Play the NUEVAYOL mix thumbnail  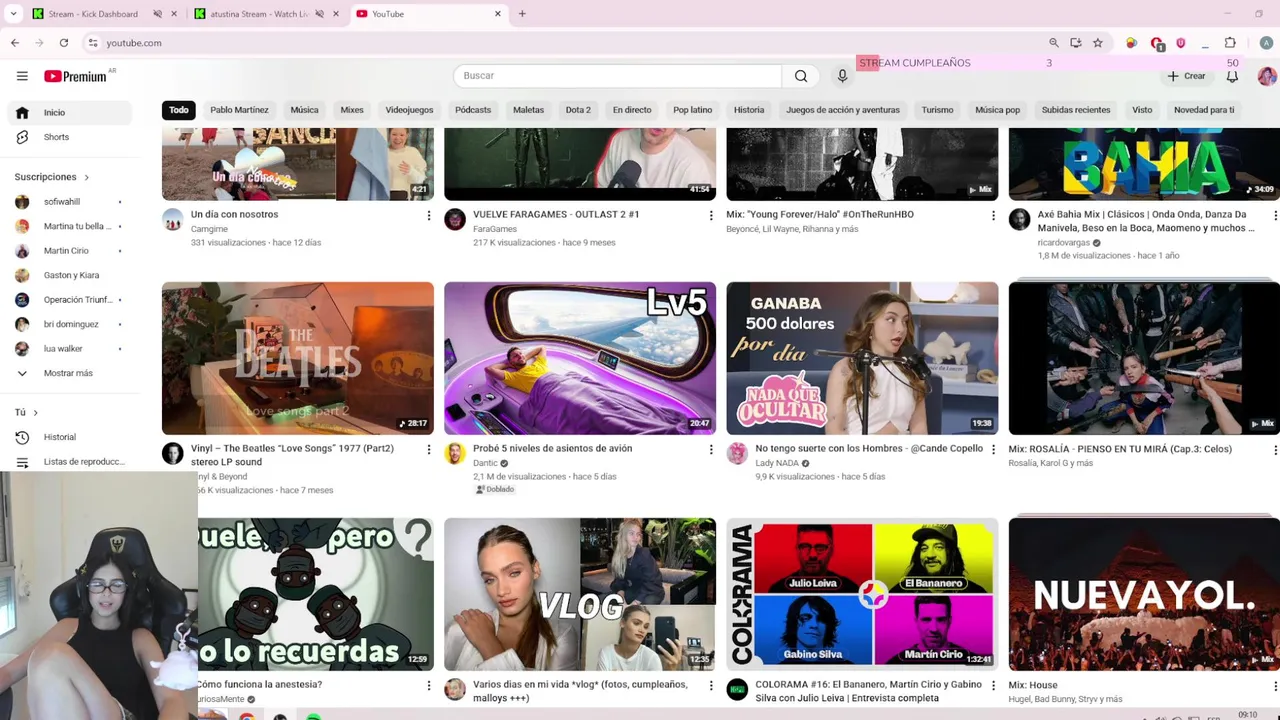(1144, 594)
